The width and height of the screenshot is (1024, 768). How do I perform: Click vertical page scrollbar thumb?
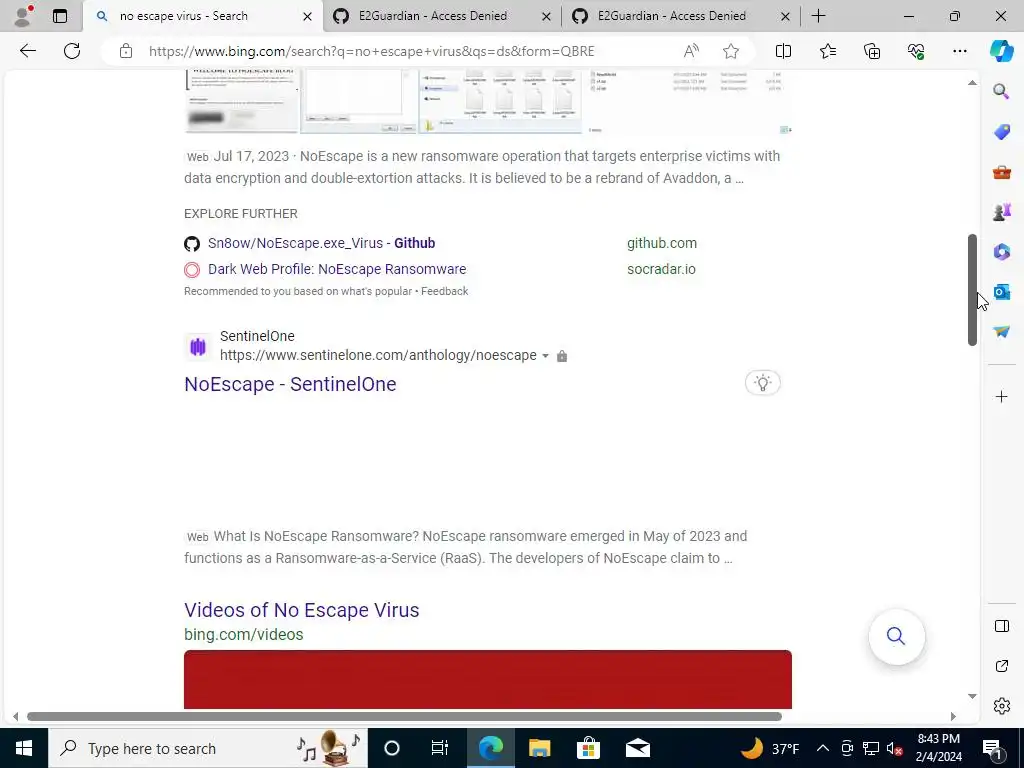(972, 289)
